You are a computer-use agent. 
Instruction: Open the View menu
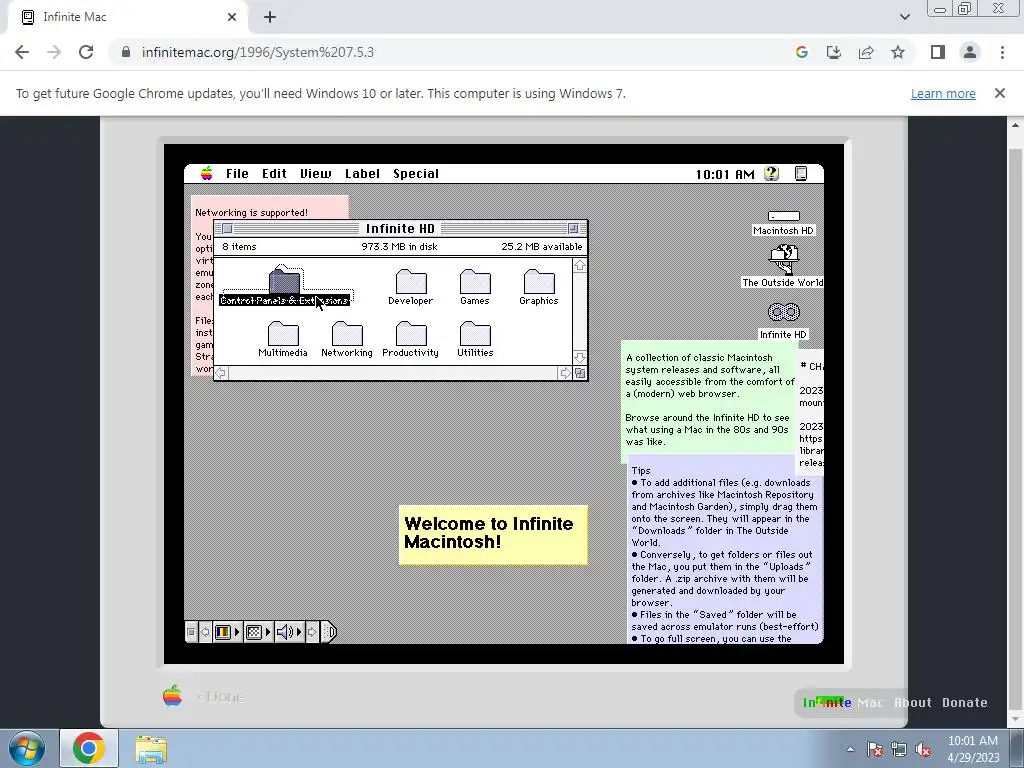click(315, 174)
